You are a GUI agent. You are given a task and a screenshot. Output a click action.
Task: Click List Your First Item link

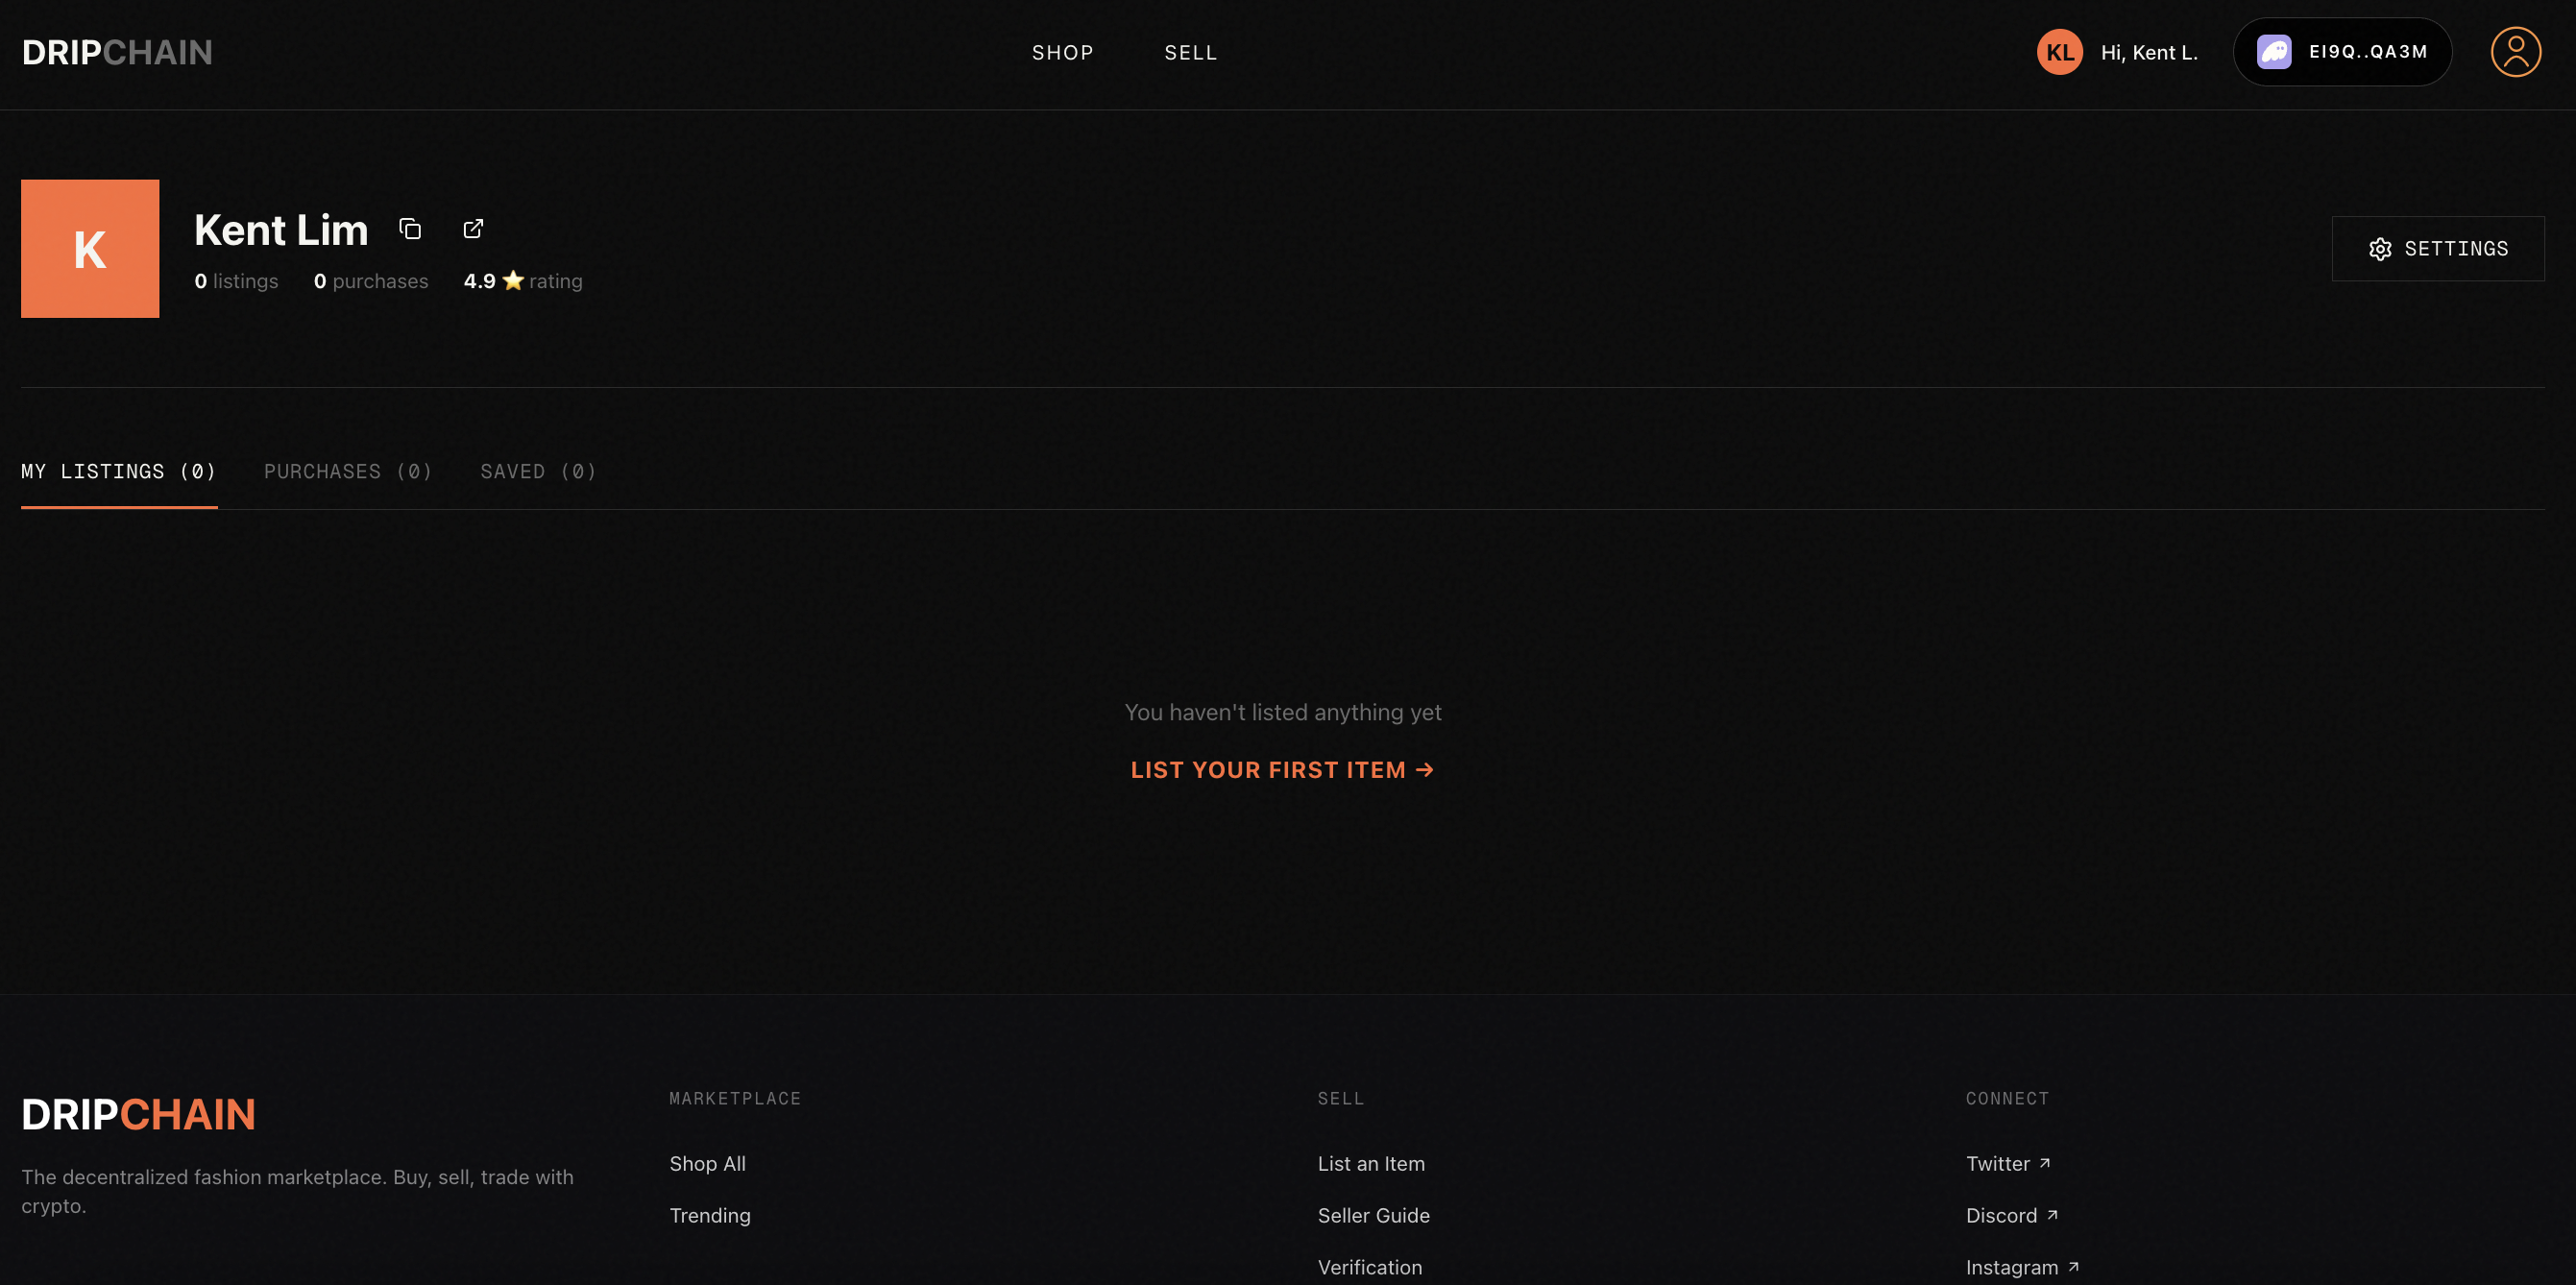click(x=1282, y=769)
